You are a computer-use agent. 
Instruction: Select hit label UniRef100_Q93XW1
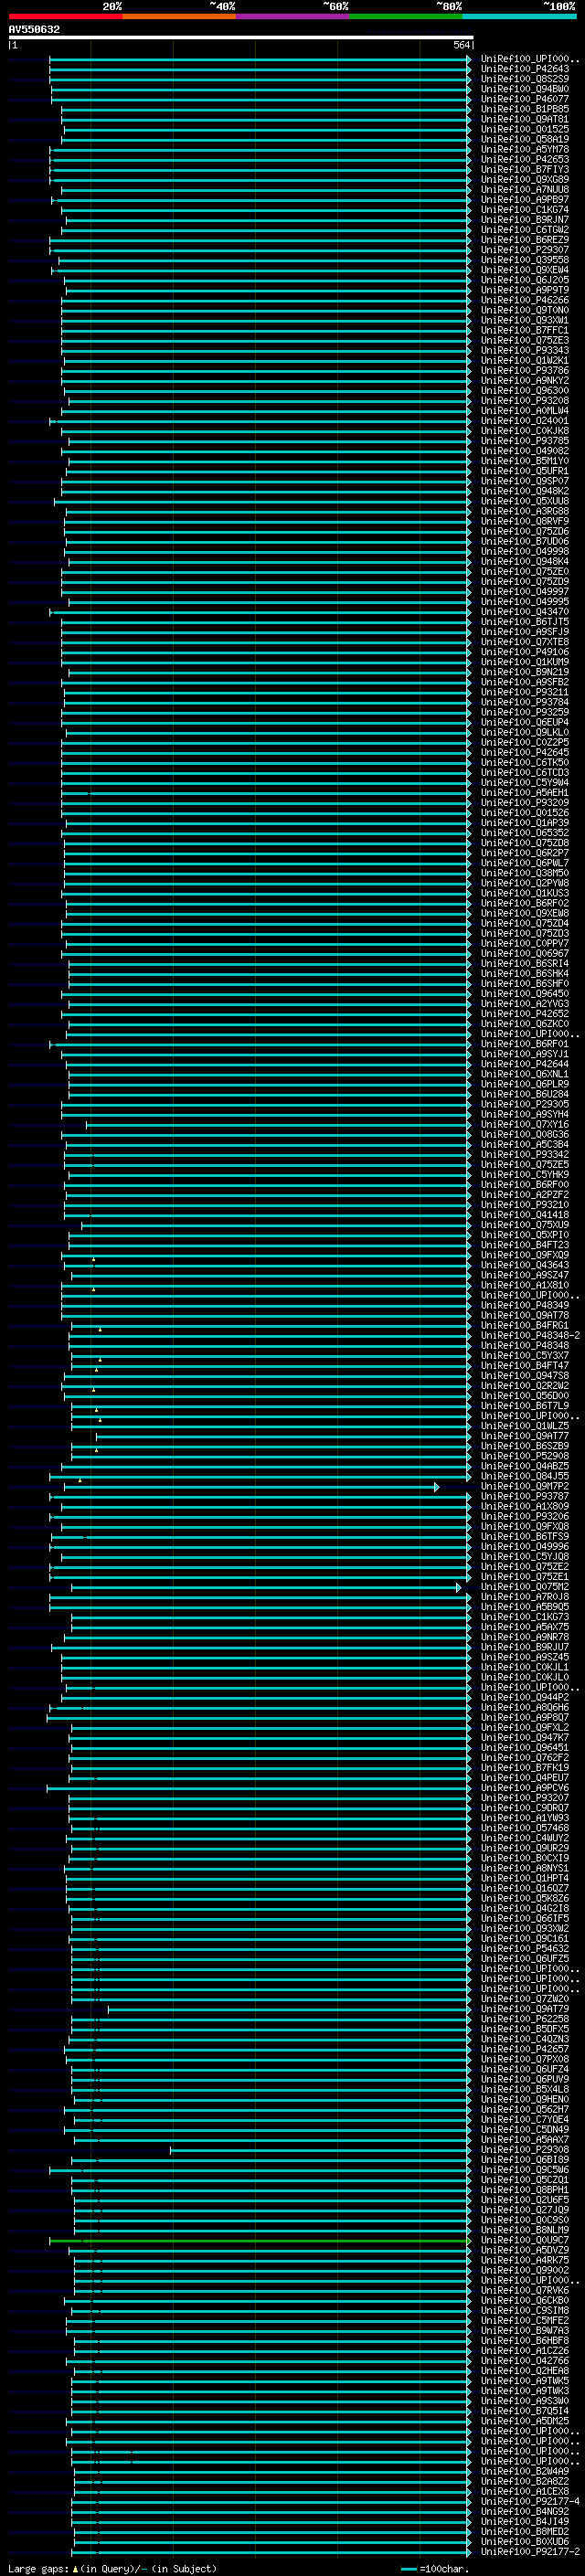pos(525,321)
